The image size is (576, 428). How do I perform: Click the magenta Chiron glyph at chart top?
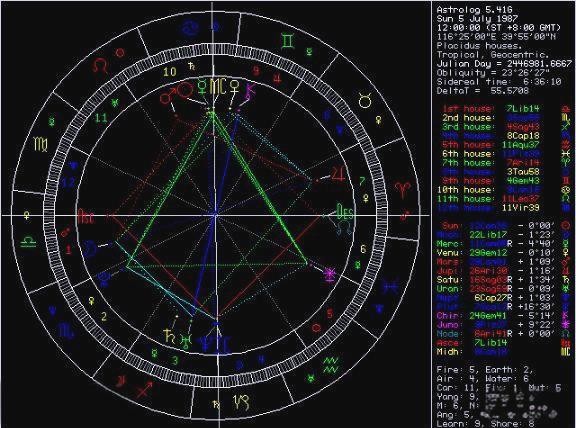point(251,91)
